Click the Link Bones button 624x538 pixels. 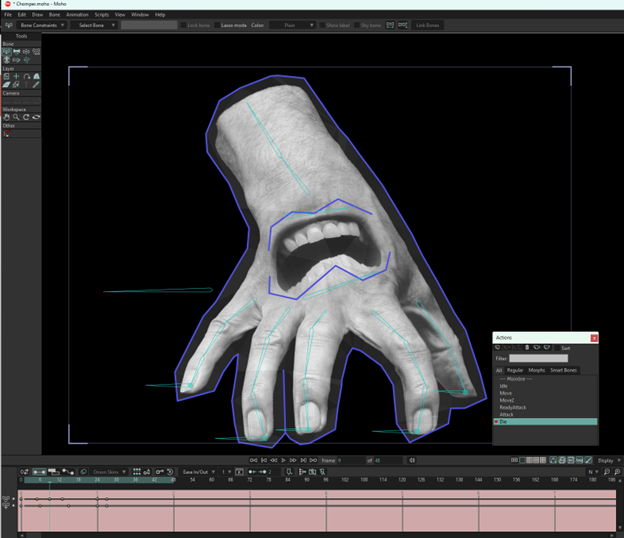427,25
